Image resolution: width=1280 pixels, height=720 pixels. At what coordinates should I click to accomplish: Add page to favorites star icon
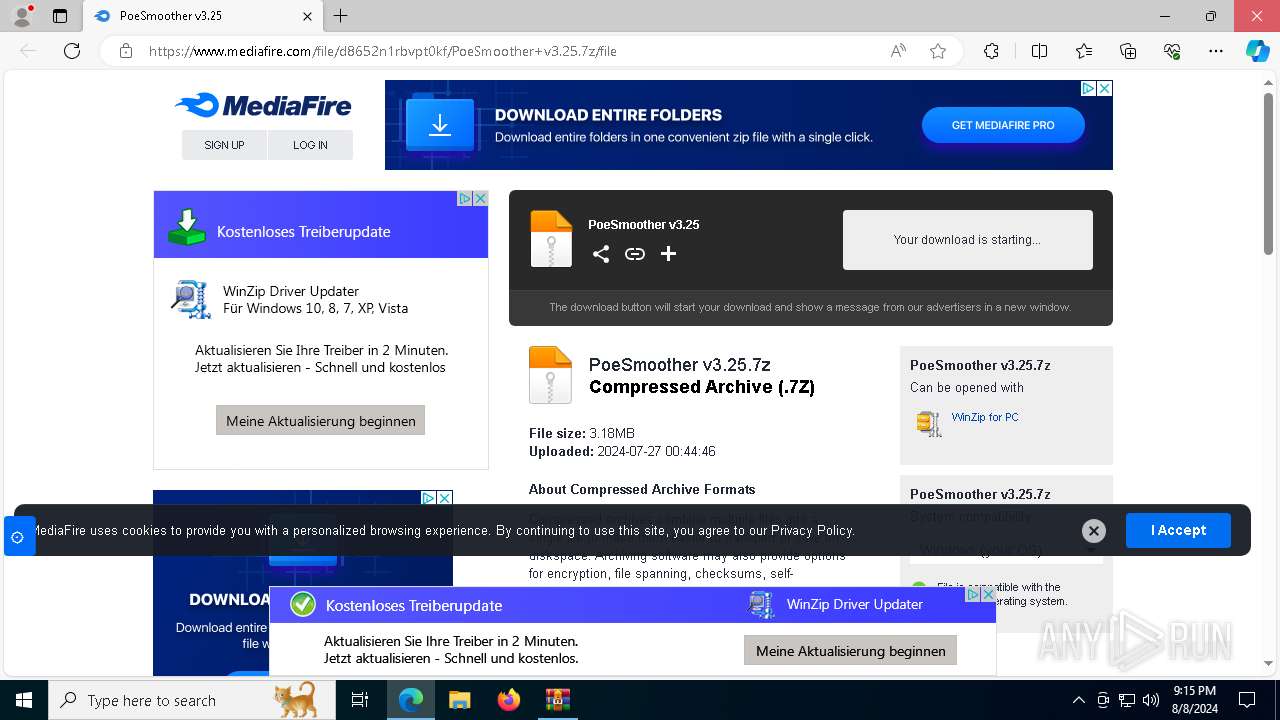pos(938,51)
